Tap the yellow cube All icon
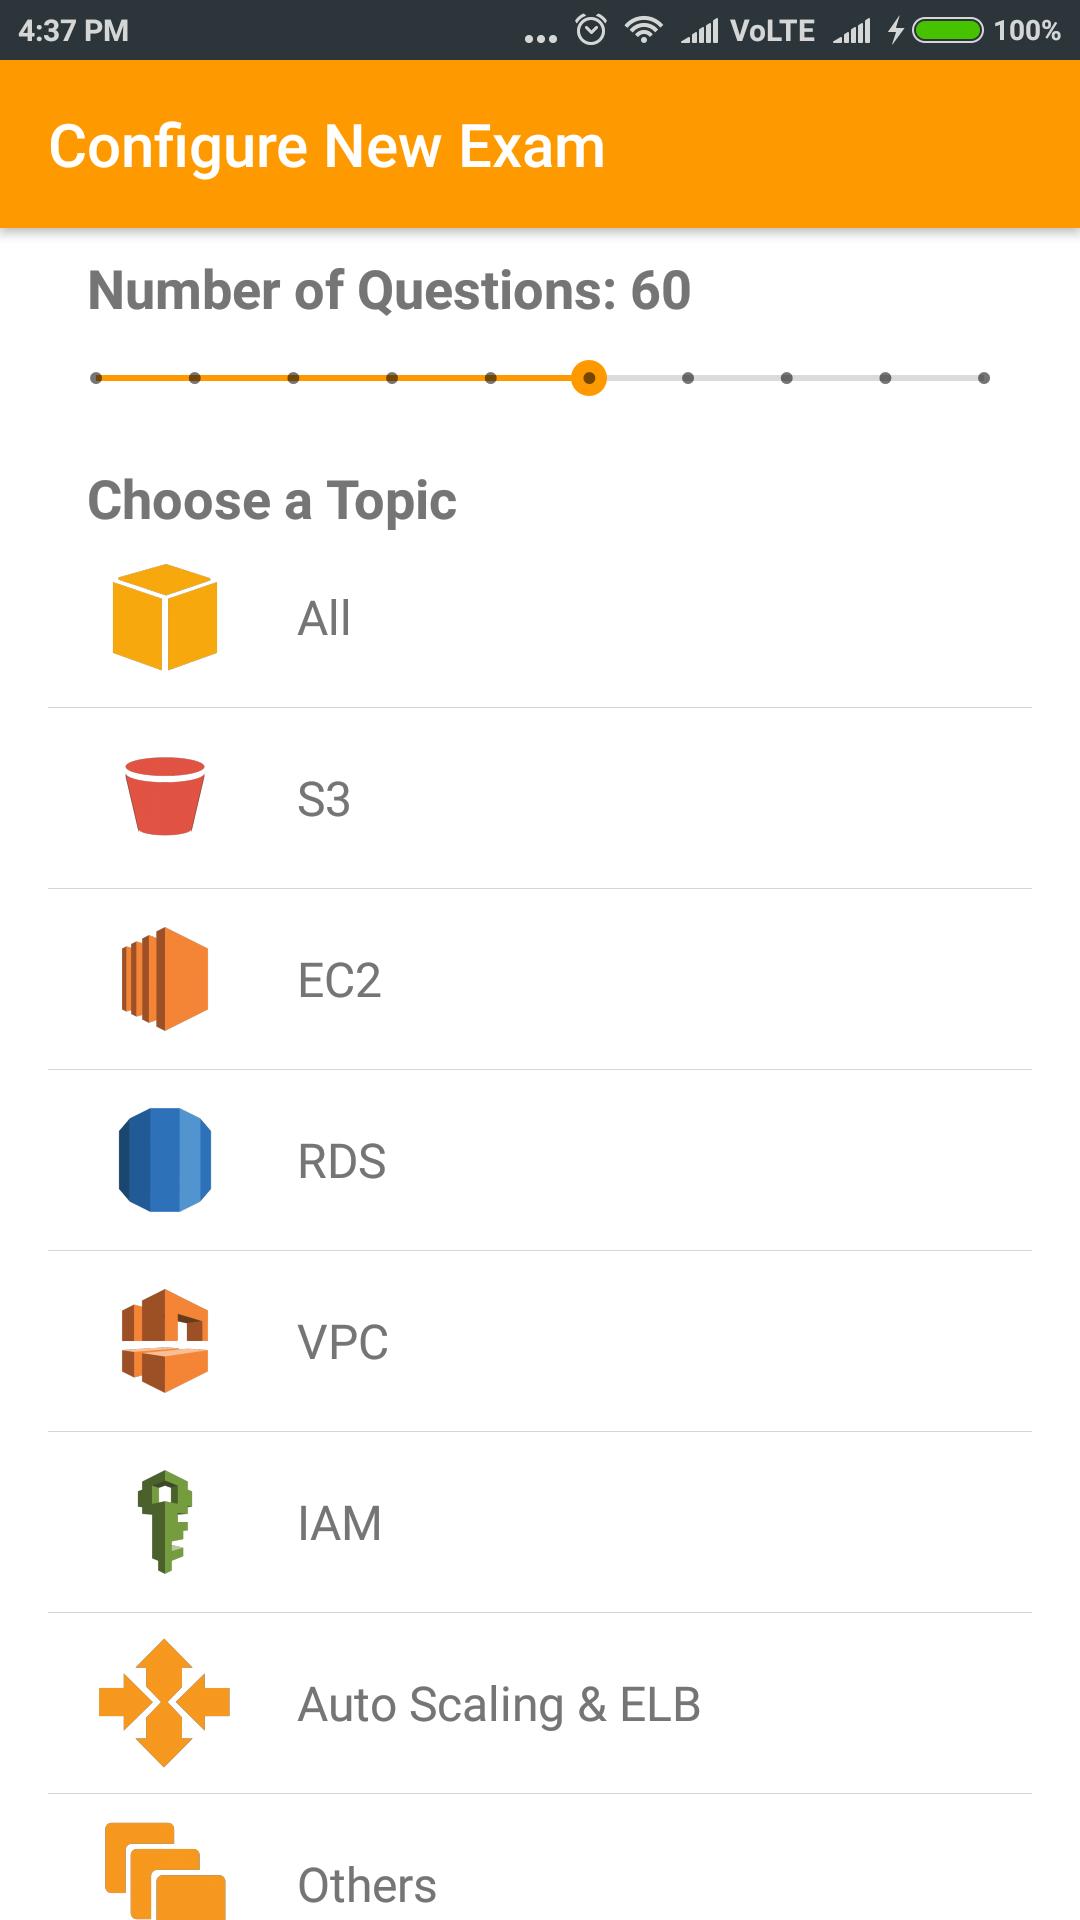The image size is (1080, 1920). pos(165,617)
